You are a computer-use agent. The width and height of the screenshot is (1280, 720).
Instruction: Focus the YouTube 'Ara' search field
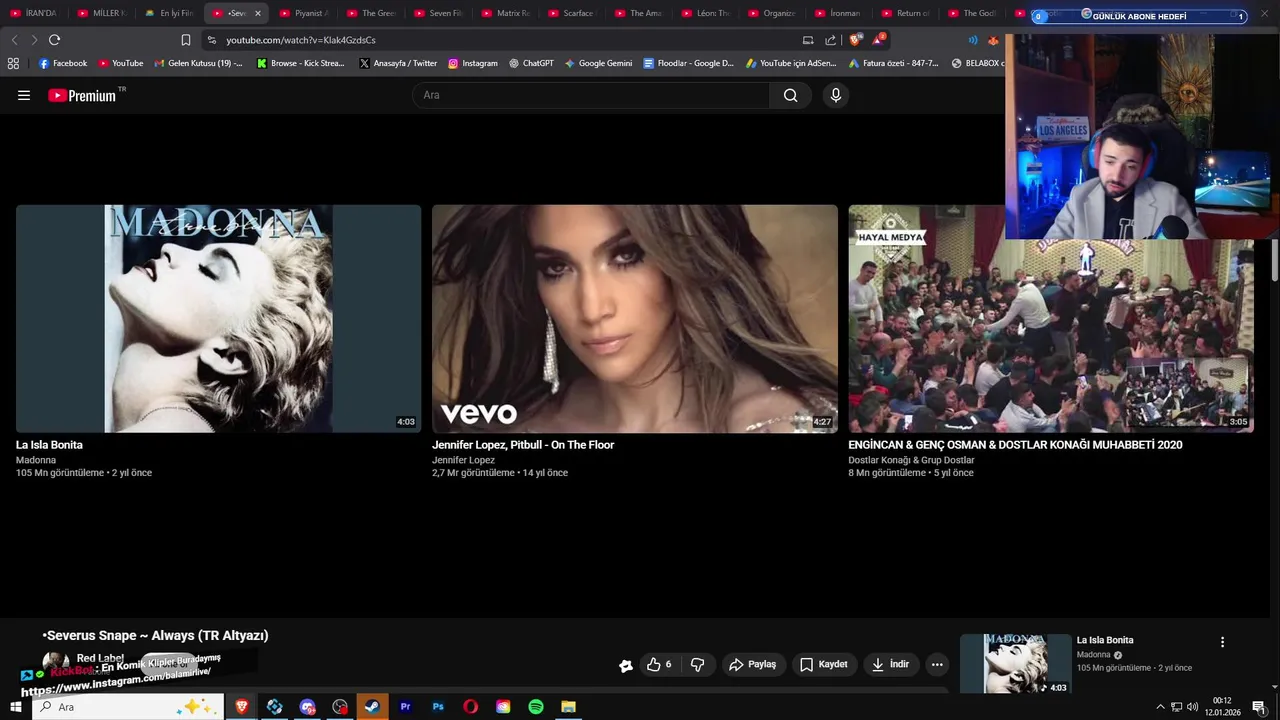[x=591, y=95]
